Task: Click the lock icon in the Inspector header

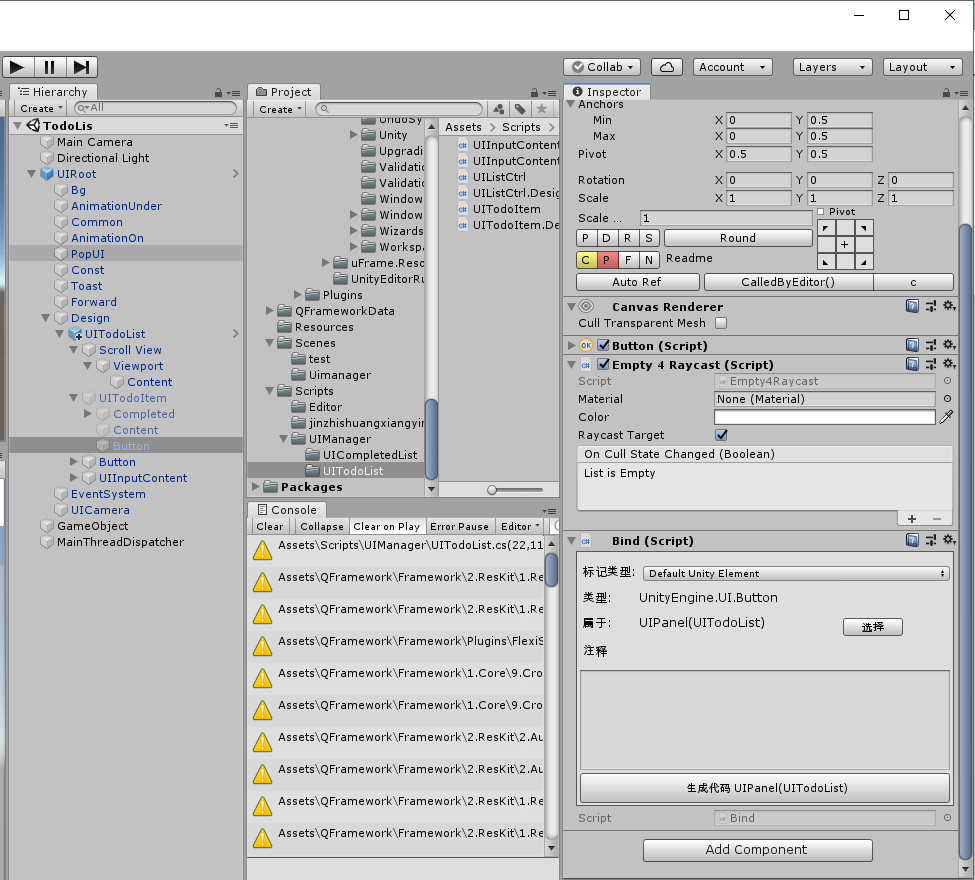Action: (946, 92)
